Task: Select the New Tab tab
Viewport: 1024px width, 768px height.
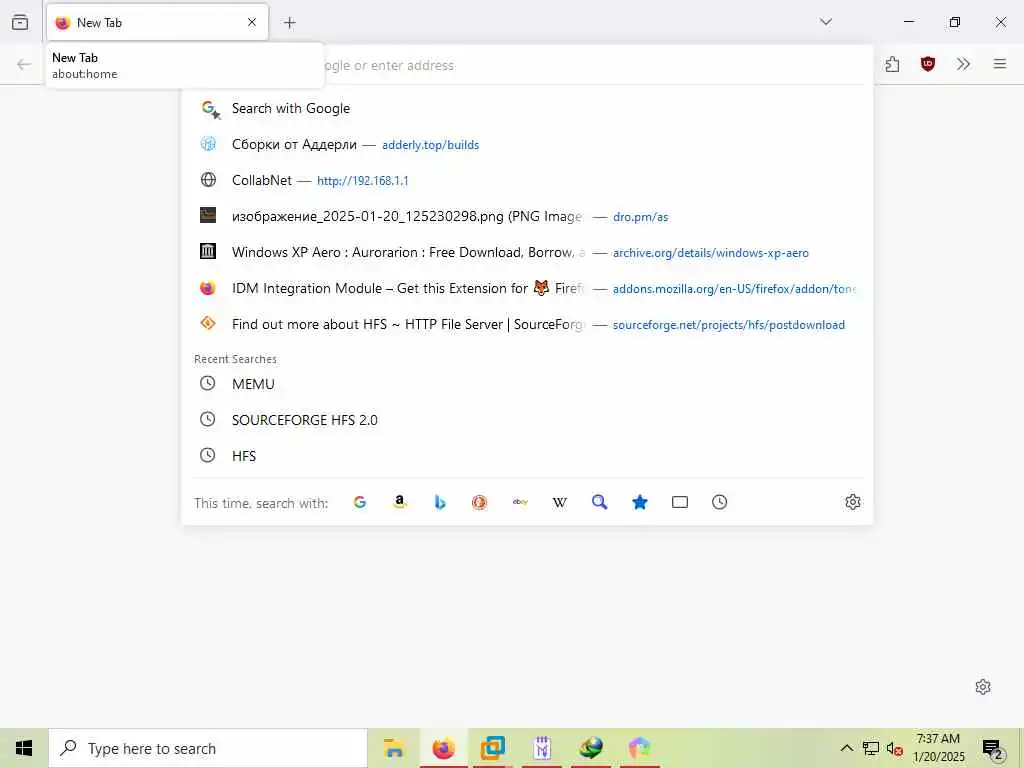Action: (157, 22)
